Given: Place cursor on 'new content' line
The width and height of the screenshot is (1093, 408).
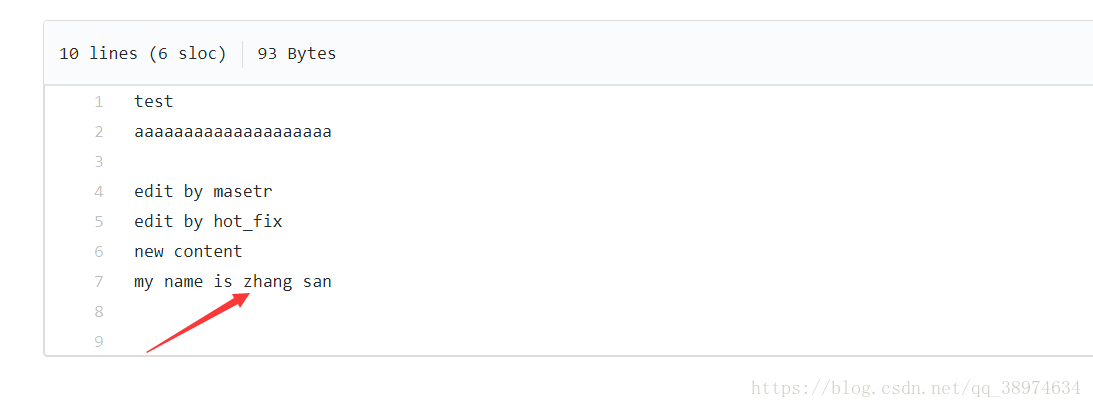Looking at the screenshot, I should [x=188, y=251].
